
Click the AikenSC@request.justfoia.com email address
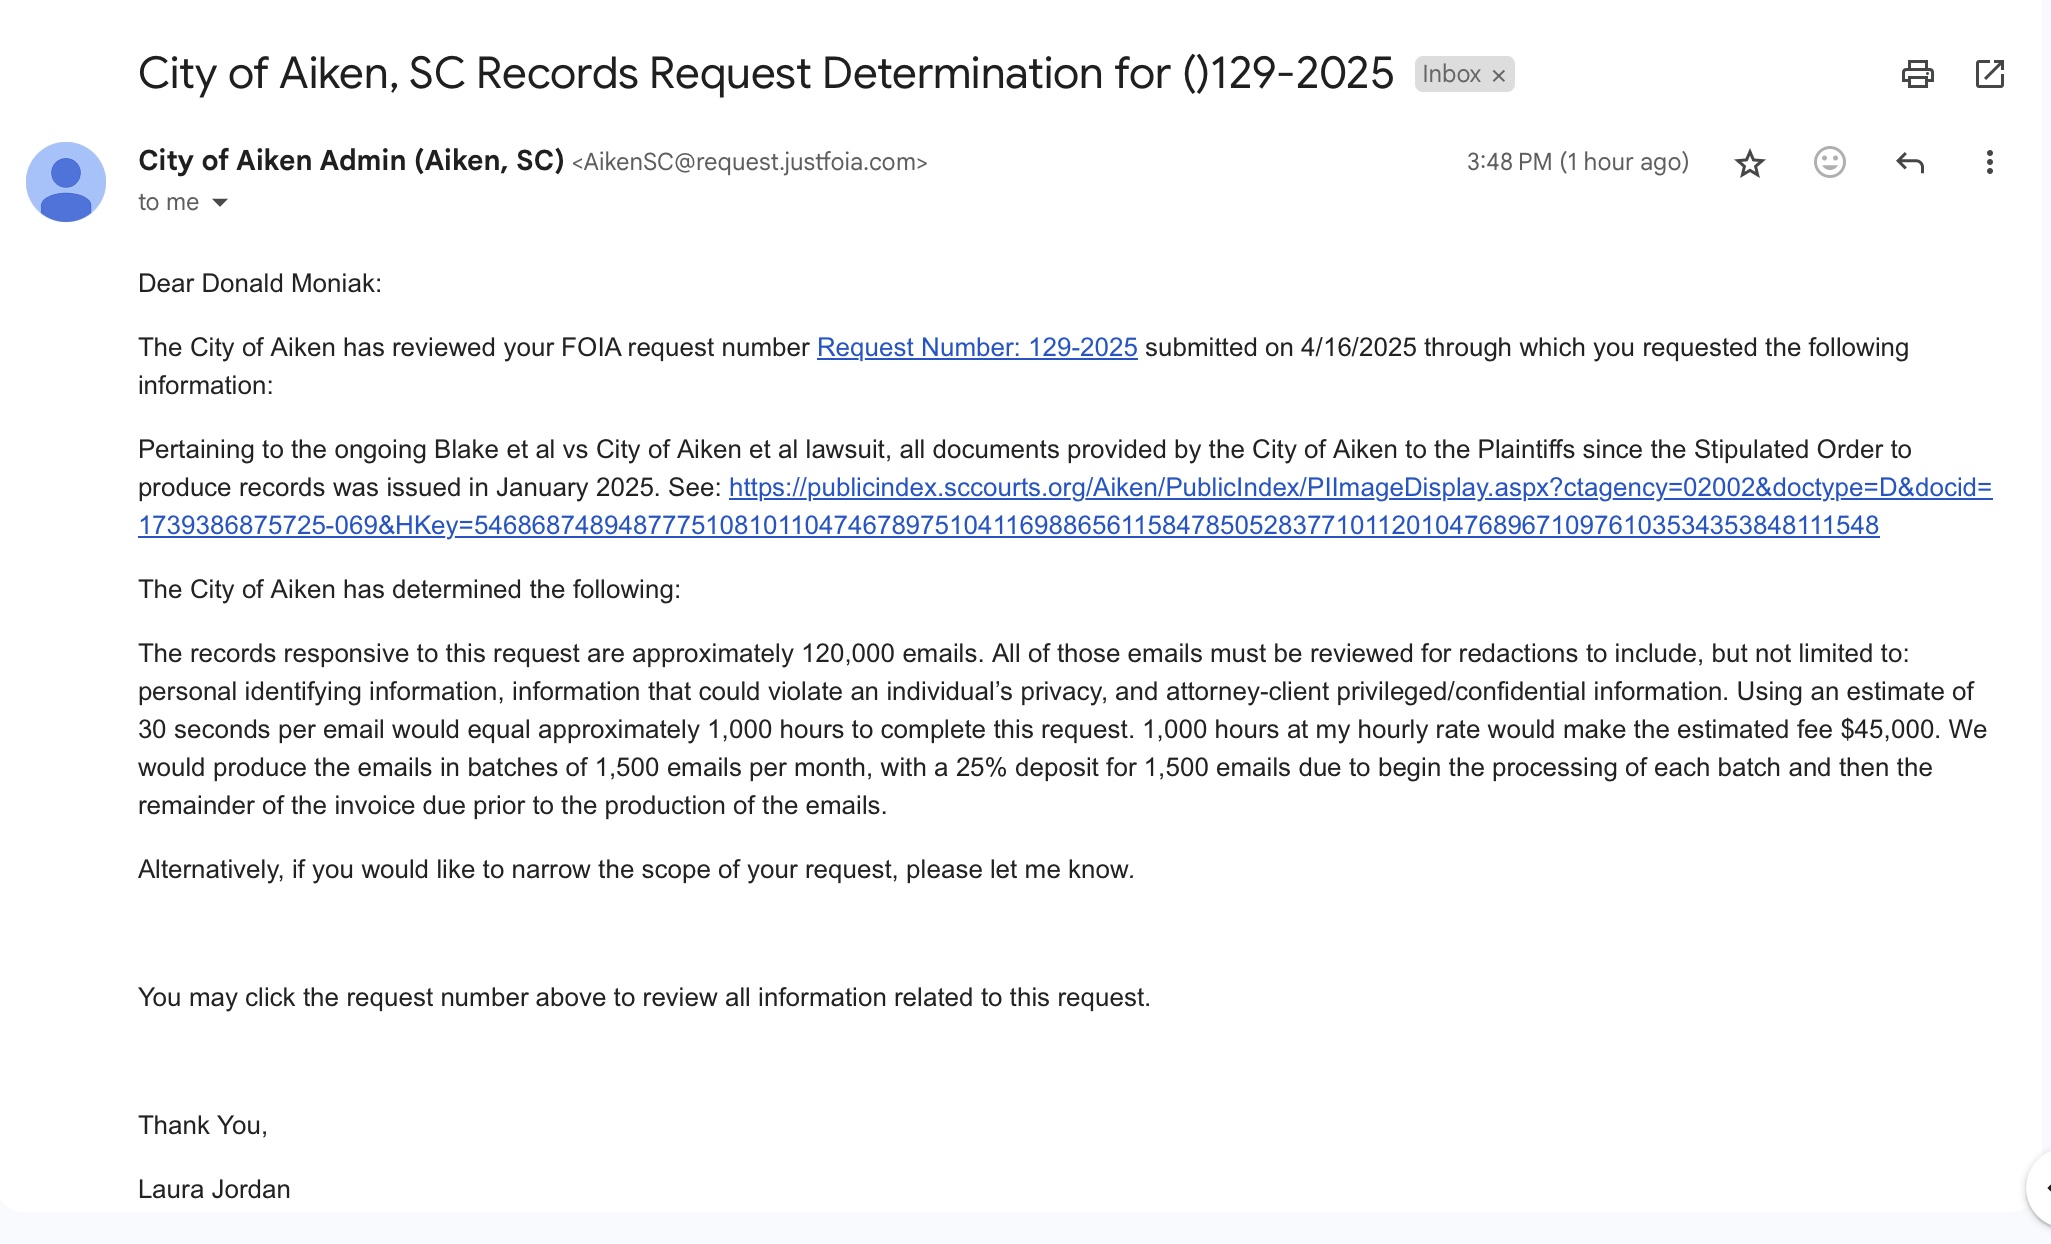point(750,162)
